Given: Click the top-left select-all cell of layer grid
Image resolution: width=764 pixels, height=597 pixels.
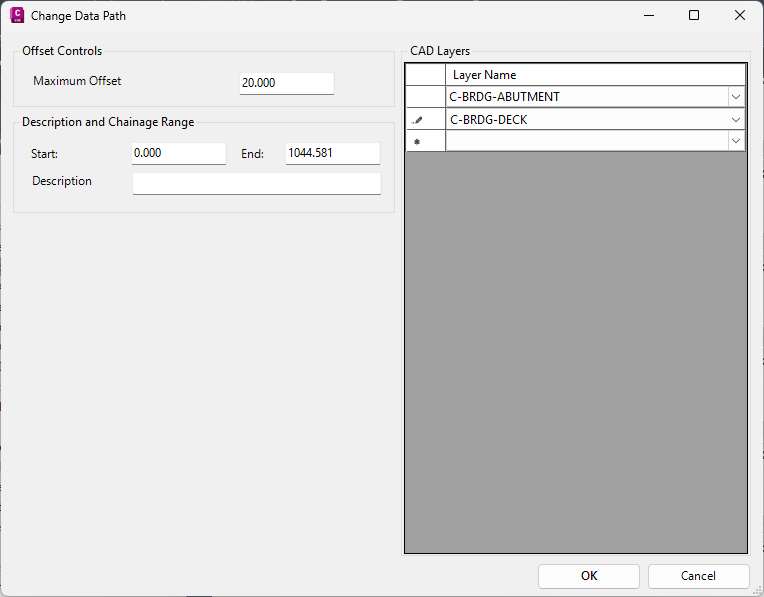Looking at the screenshot, I should [425, 75].
